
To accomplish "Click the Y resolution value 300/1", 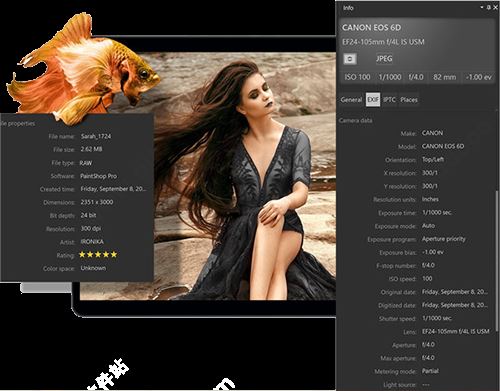I will coord(430,186).
